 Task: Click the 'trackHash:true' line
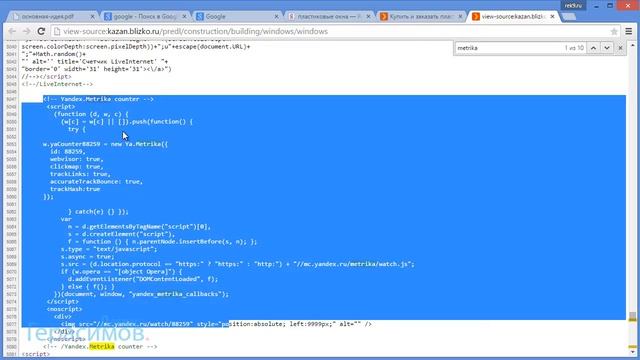click(75, 189)
